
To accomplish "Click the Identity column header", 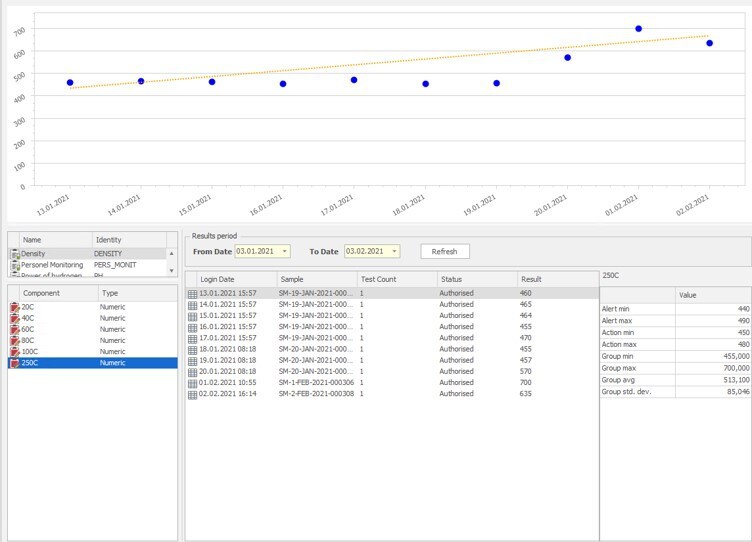I will click(x=129, y=239).
